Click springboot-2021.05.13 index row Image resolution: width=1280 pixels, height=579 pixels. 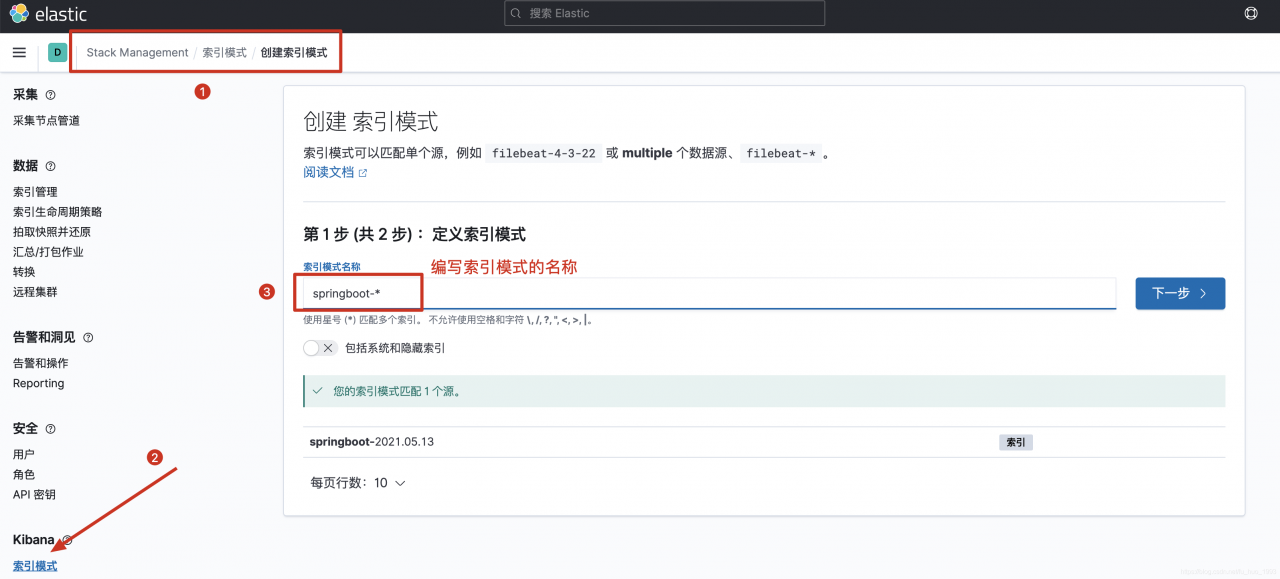764,442
